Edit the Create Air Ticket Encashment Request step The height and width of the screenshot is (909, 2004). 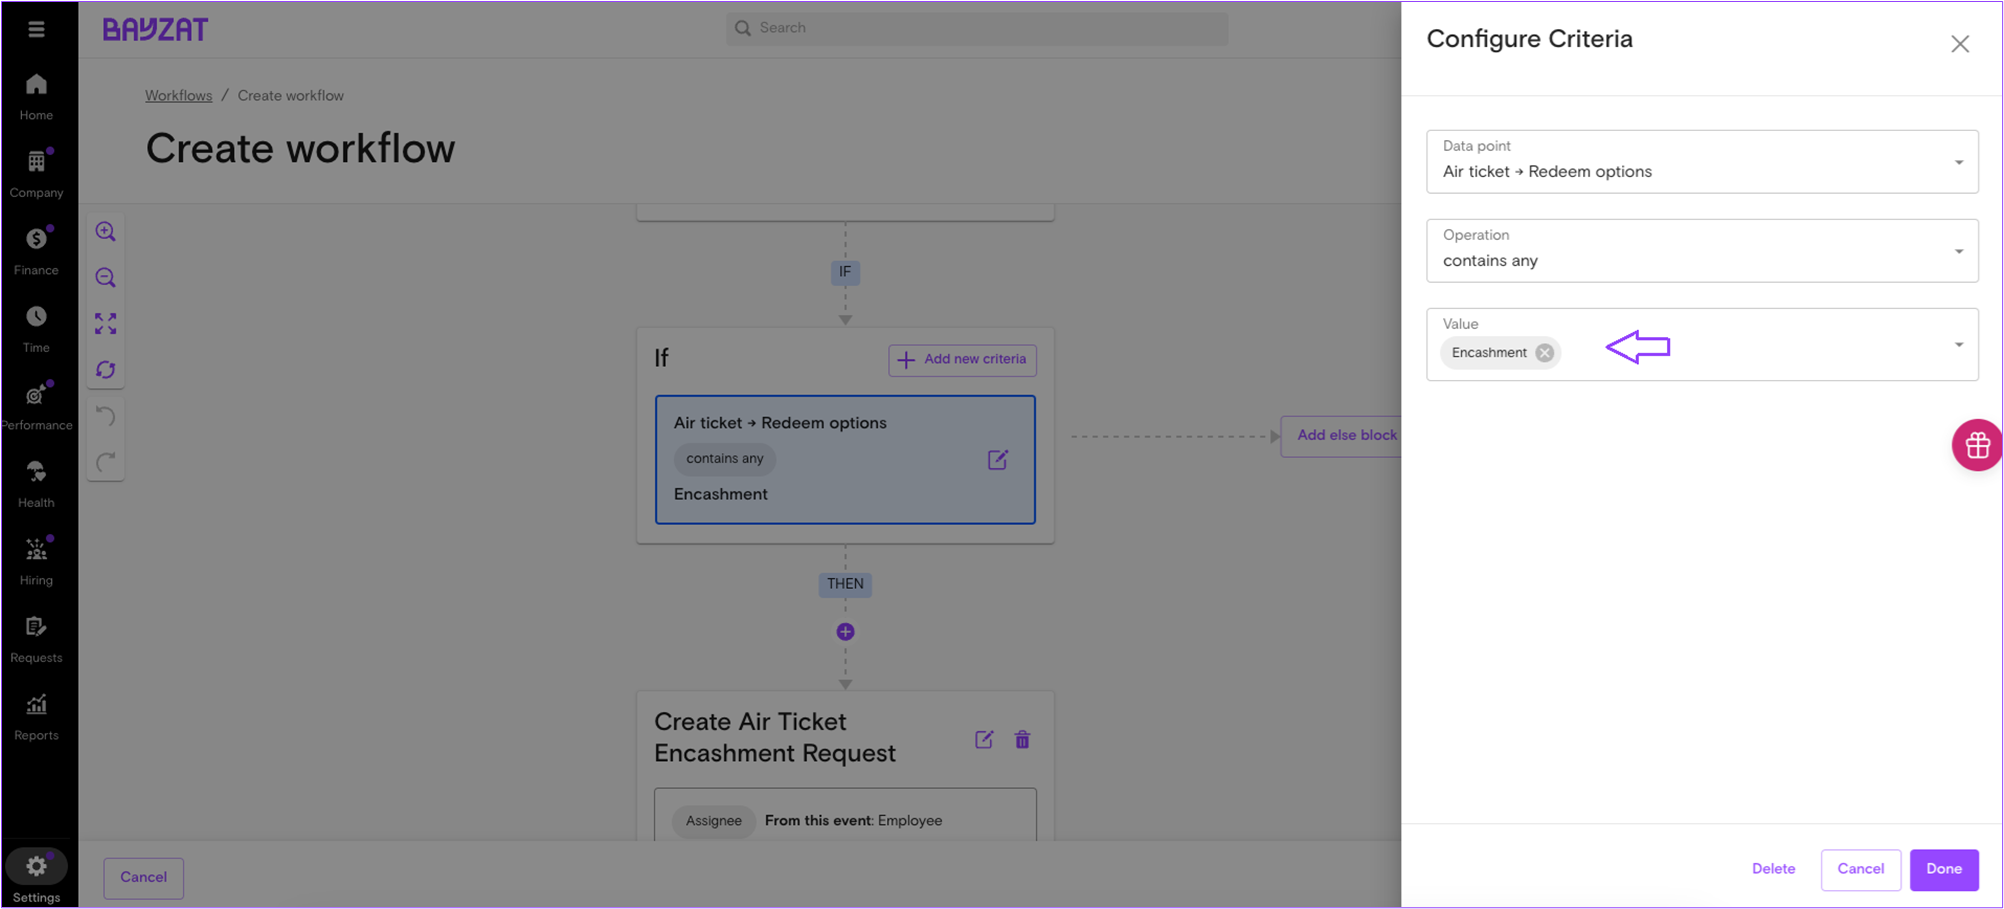(x=984, y=740)
